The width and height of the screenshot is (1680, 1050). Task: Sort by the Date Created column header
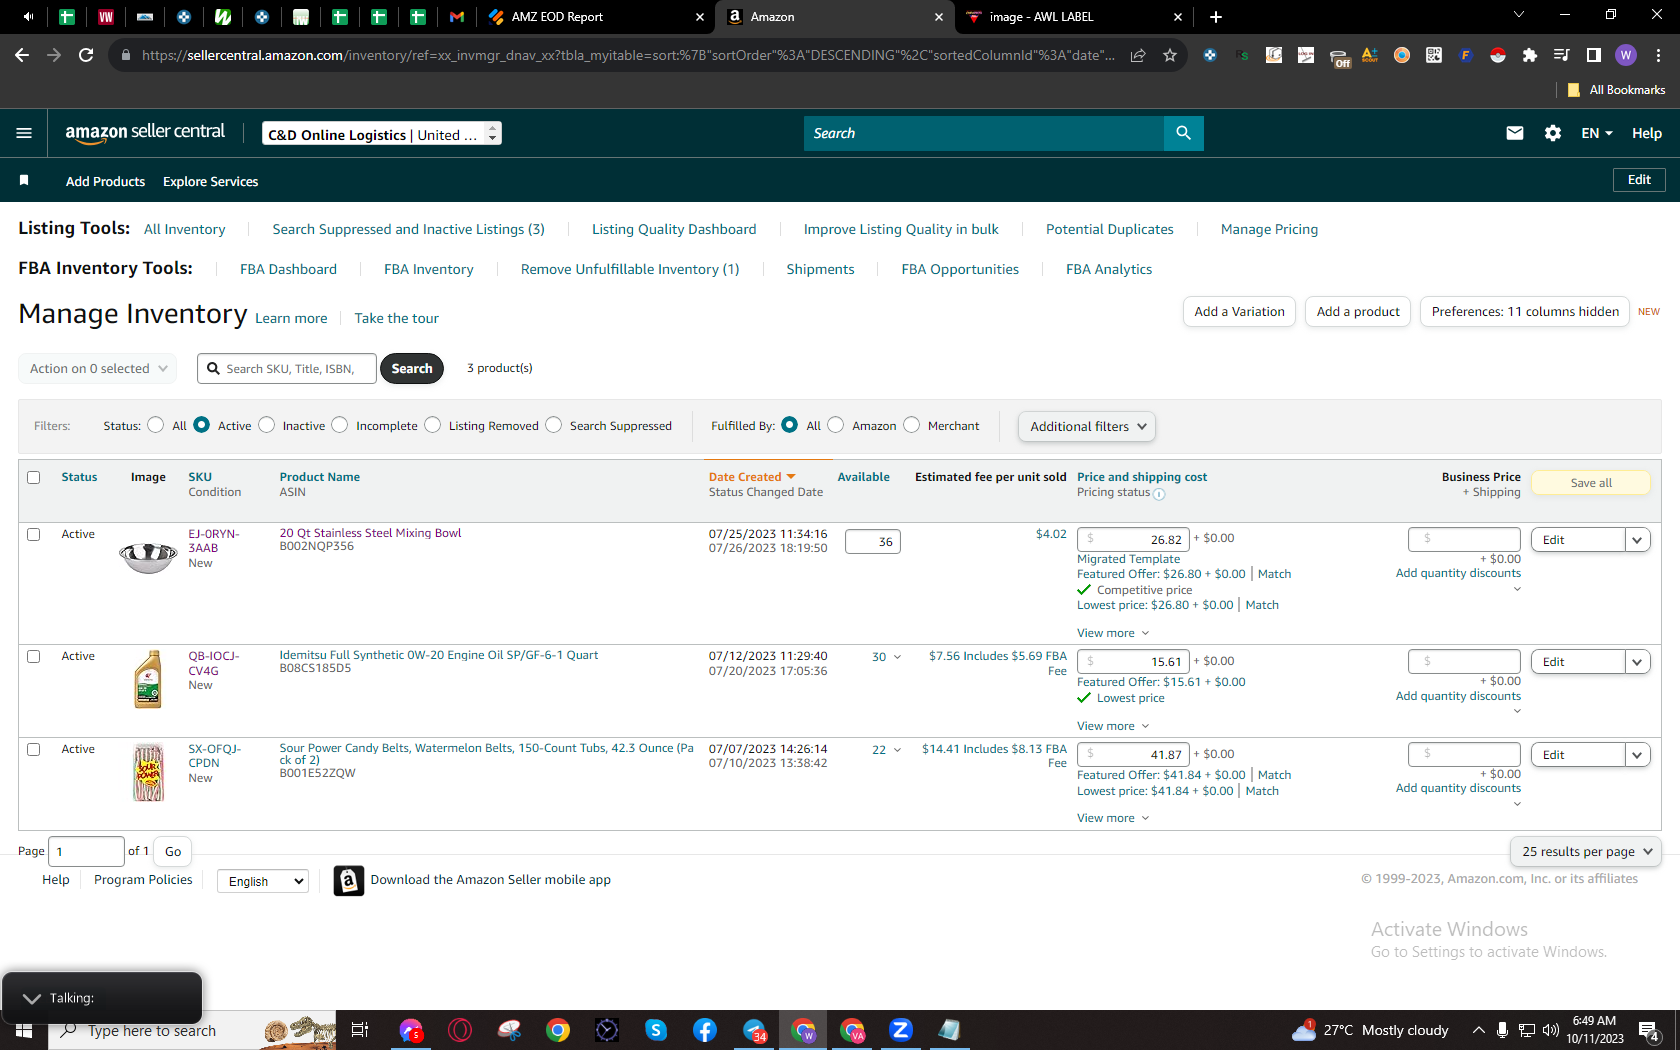(751, 477)
